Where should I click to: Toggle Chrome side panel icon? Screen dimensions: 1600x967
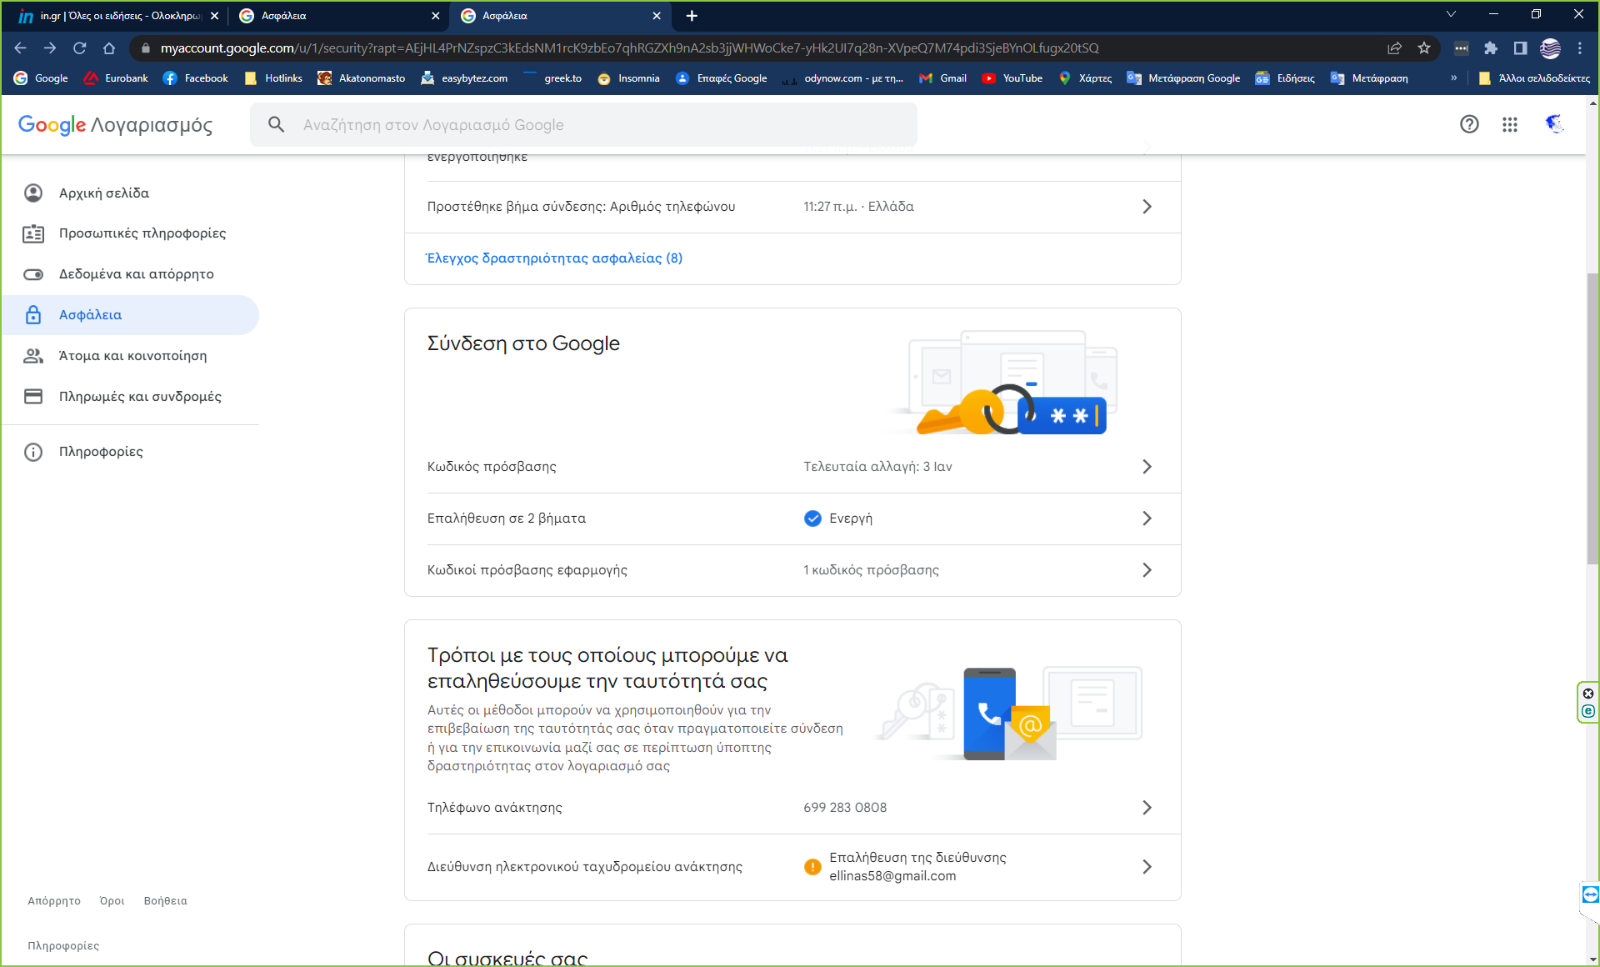coord(1520,48)
